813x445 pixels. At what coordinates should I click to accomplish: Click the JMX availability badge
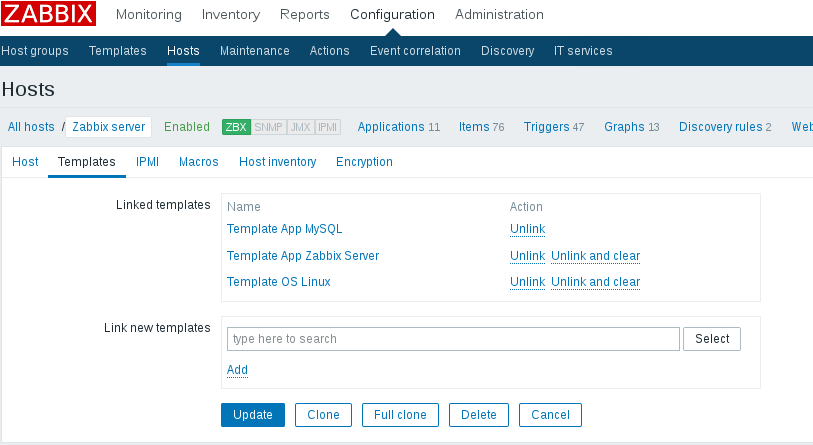300,127
